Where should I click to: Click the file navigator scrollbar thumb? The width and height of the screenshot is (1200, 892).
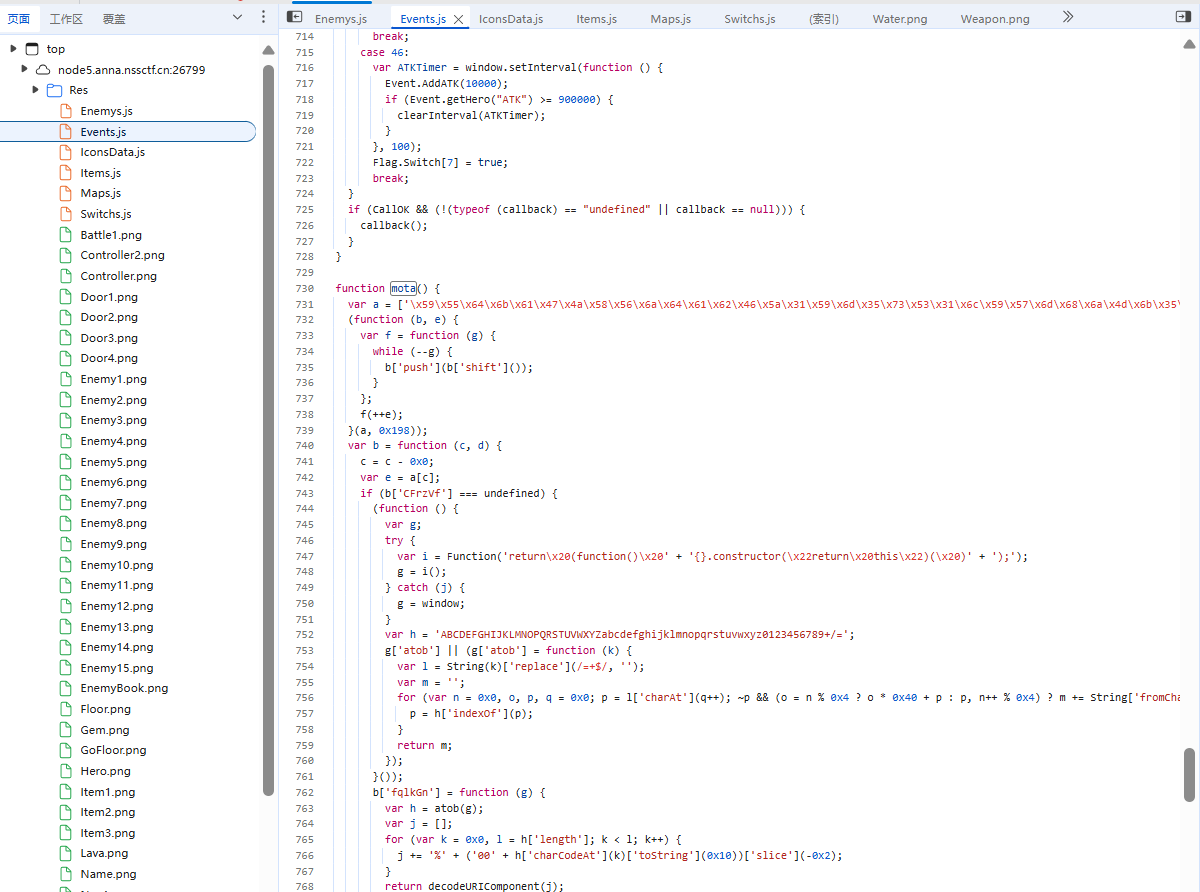(x=268, y=430)
